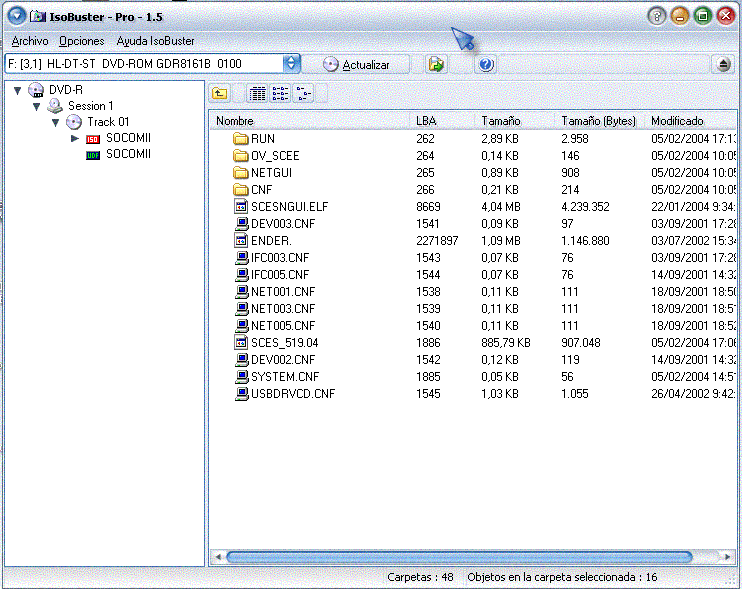Open the drive selection dropdown
742x589 pixels.
(x=291, y=64)
